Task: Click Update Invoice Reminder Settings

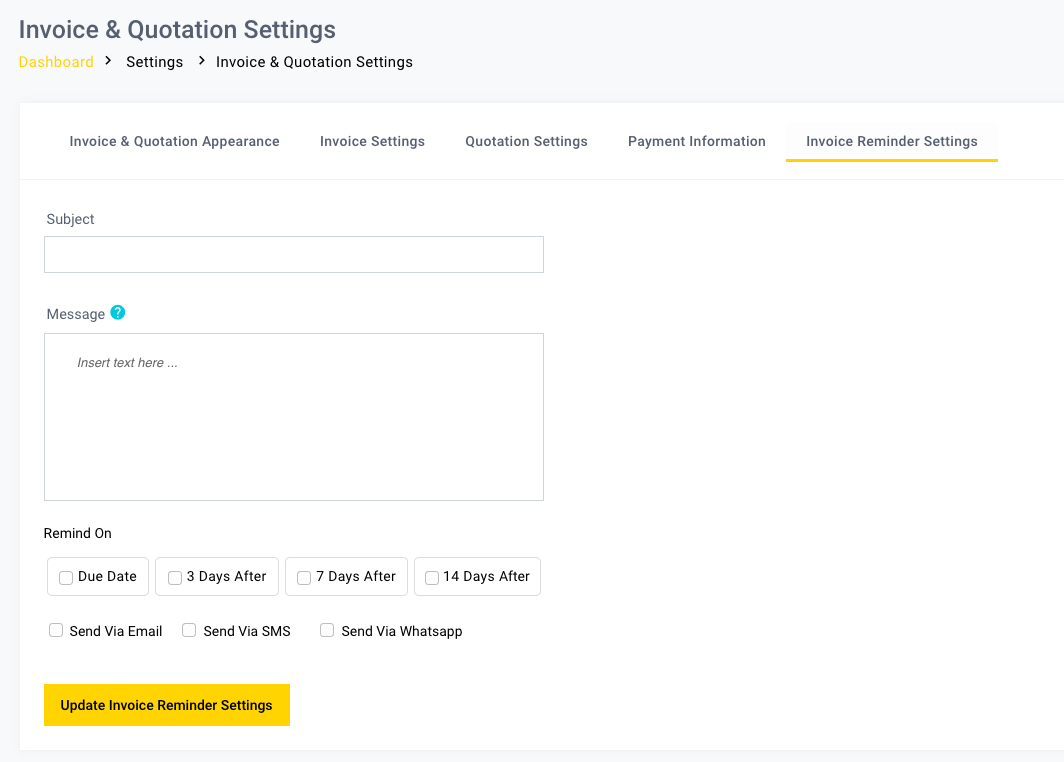Action: coord(166,704)
